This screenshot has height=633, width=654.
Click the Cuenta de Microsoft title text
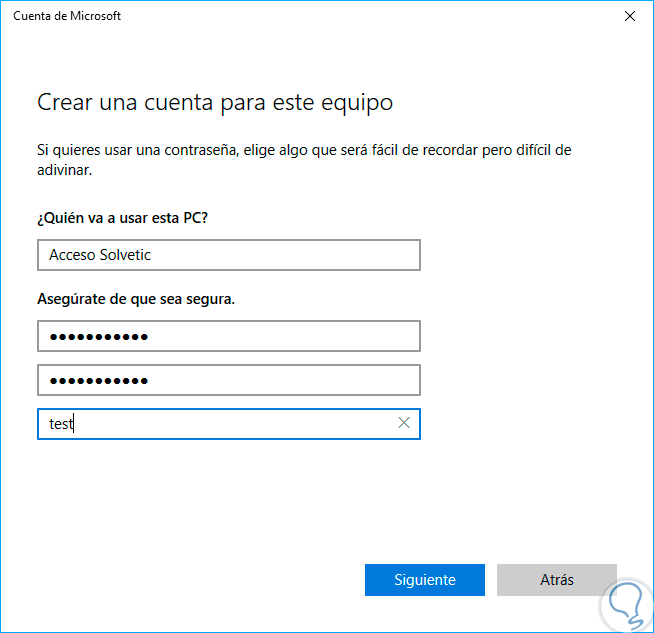(x=67, y=16)
